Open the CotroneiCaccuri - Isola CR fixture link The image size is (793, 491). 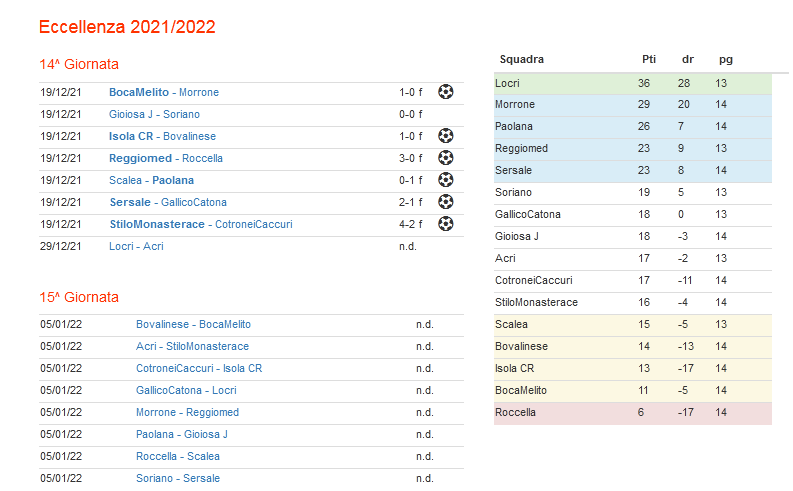[x=199, y=369]
